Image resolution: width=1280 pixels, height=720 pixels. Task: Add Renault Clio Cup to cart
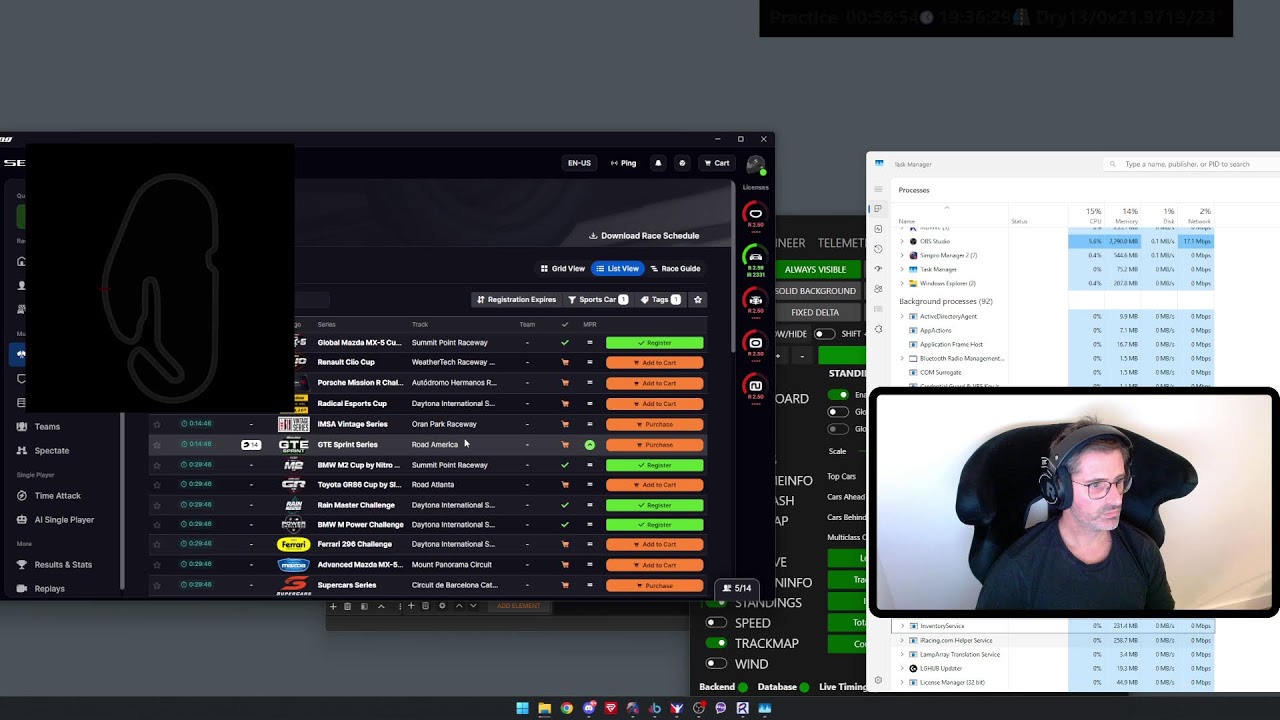click(x=655, y=363)
